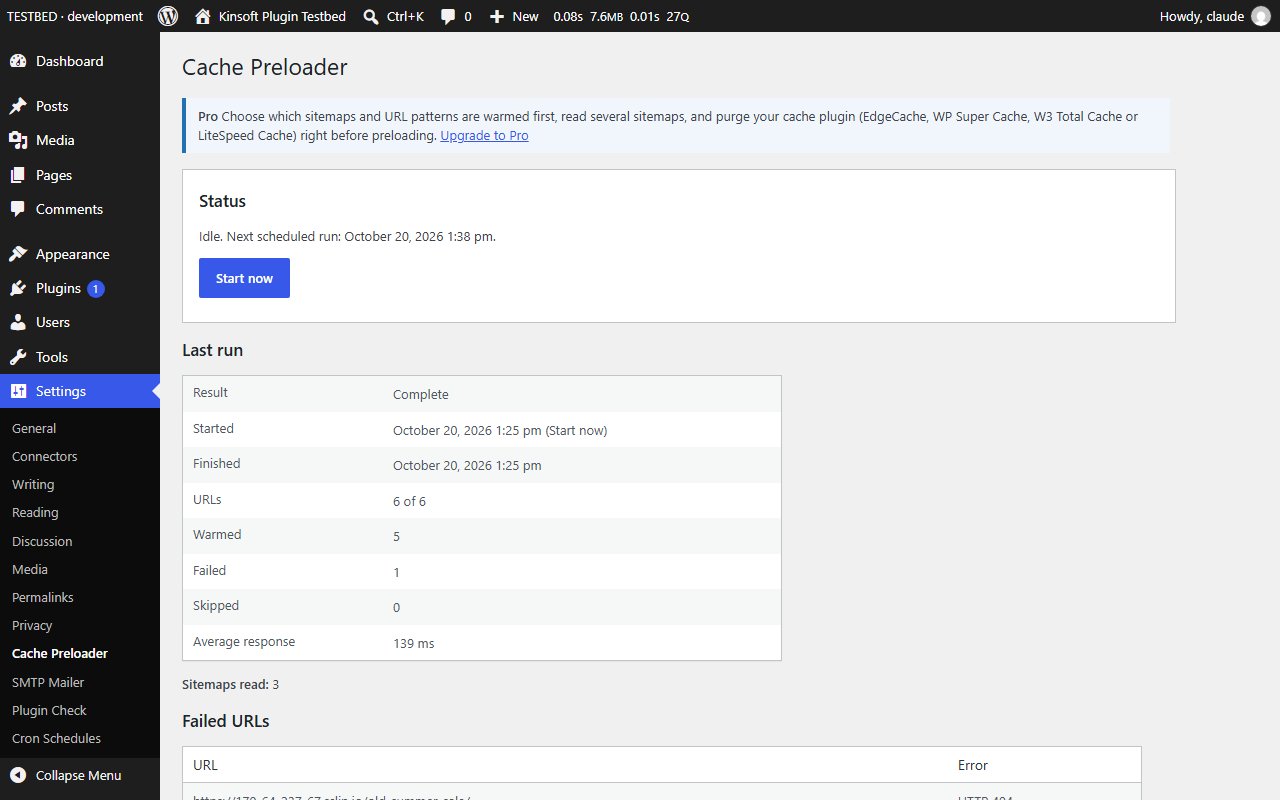Screen dimensions: 1280x800
Task: Click the Kinsoft Plugin Testbed site name
Action: click(x=283, y=16)
